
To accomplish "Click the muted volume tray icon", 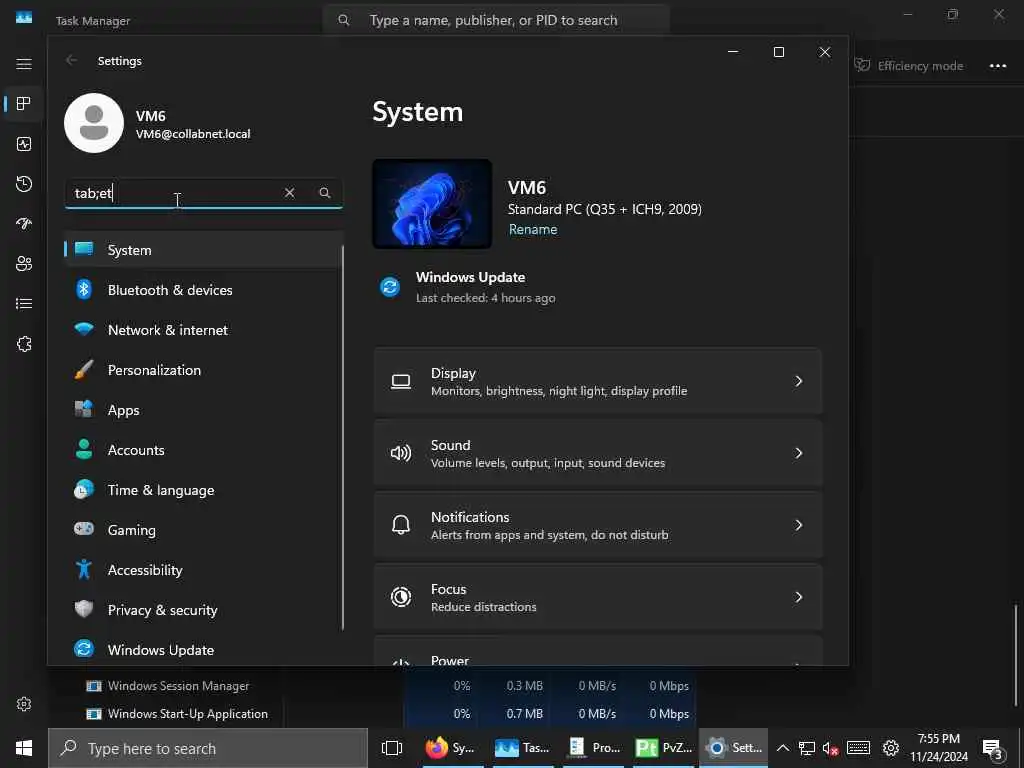I will coord(830,748).
